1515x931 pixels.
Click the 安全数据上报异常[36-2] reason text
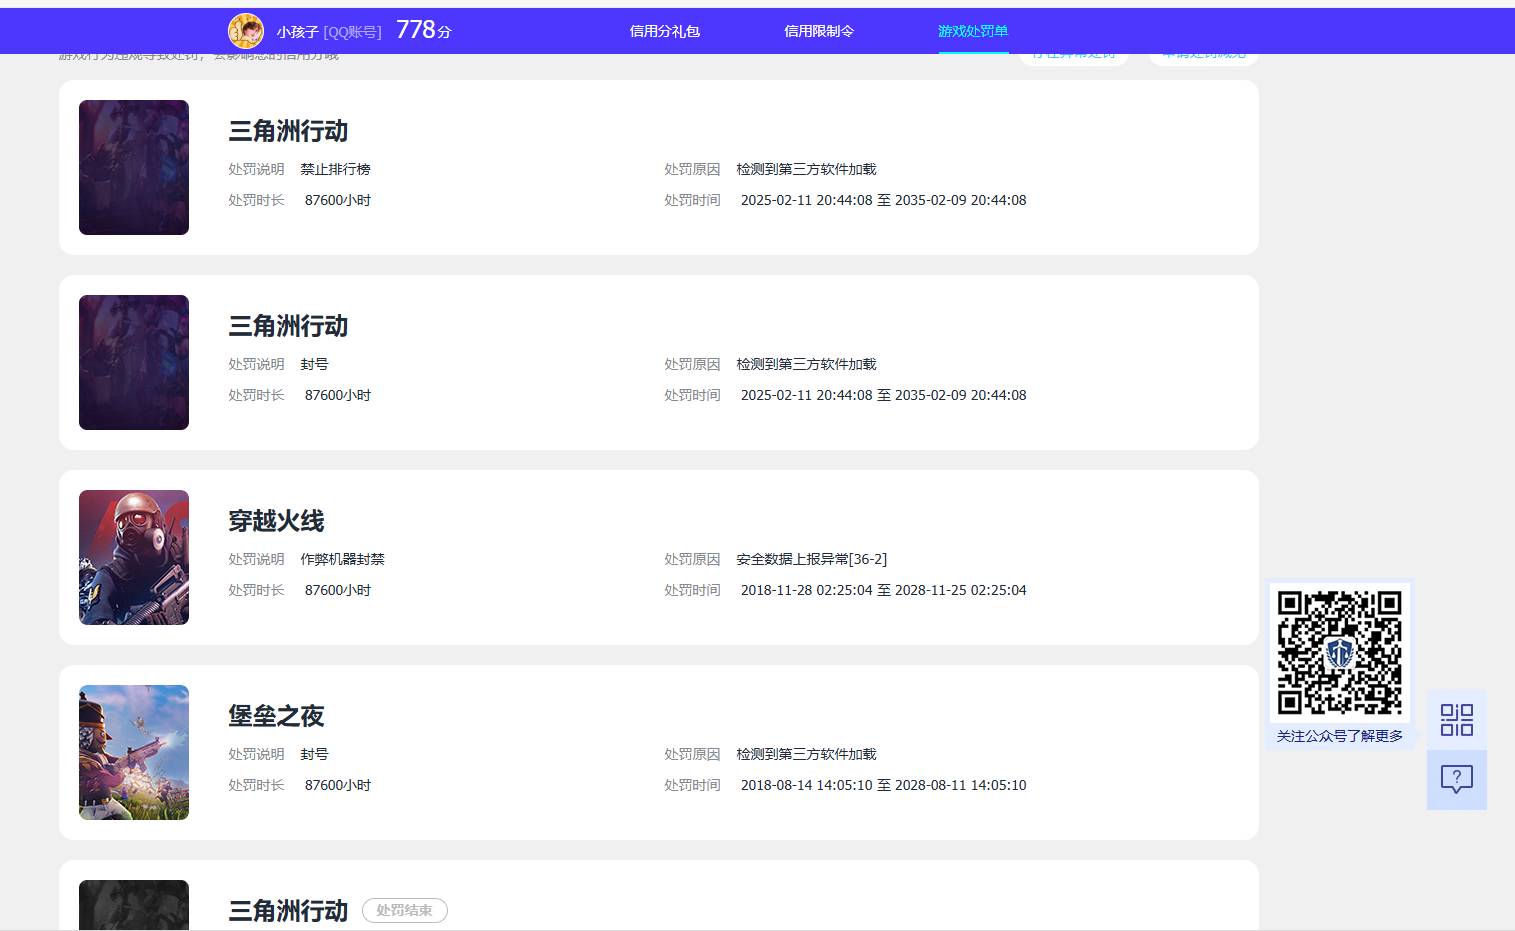click(811, 559)
